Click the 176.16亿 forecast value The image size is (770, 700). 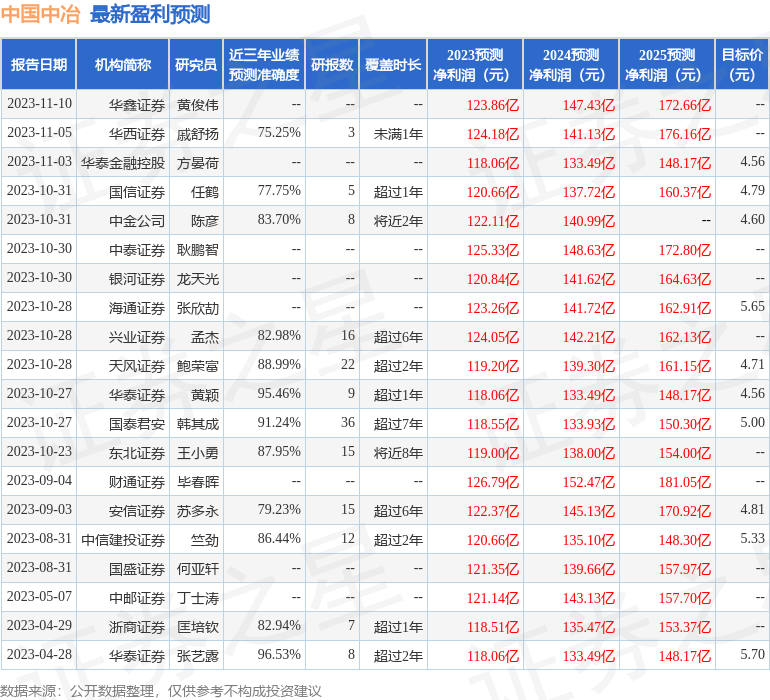click(685, 134)
